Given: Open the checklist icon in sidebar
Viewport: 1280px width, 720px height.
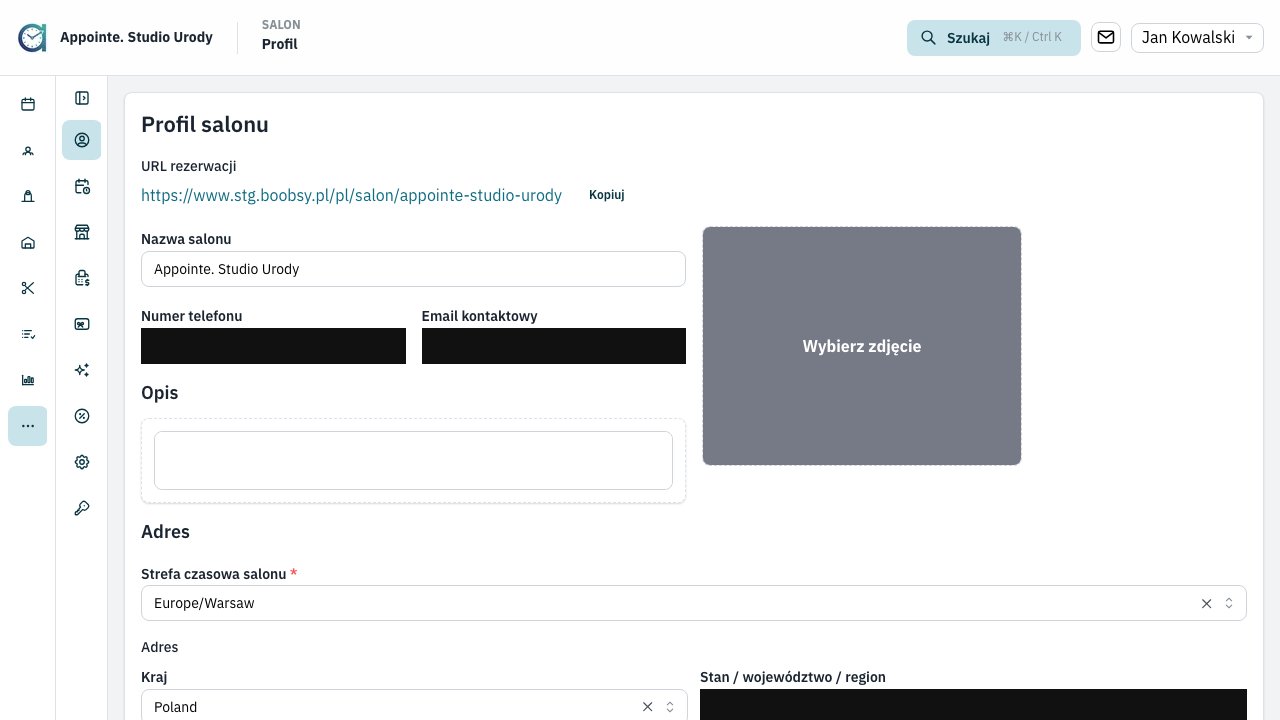Looking at the screenshot, I should coord(28,334).
